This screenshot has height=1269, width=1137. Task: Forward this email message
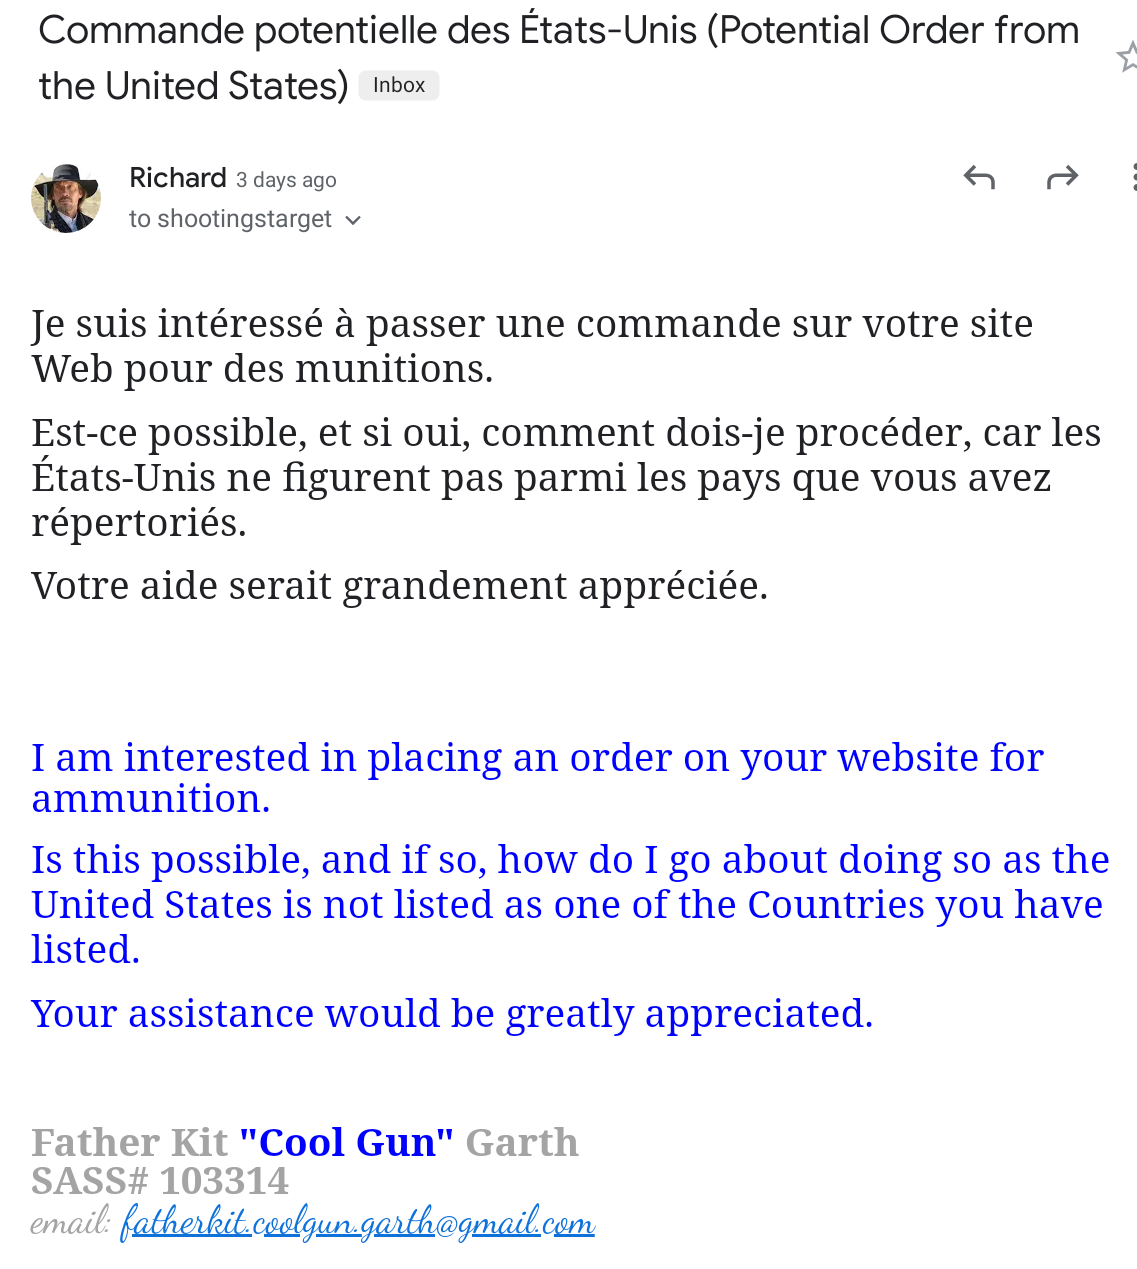point(1062,178)
